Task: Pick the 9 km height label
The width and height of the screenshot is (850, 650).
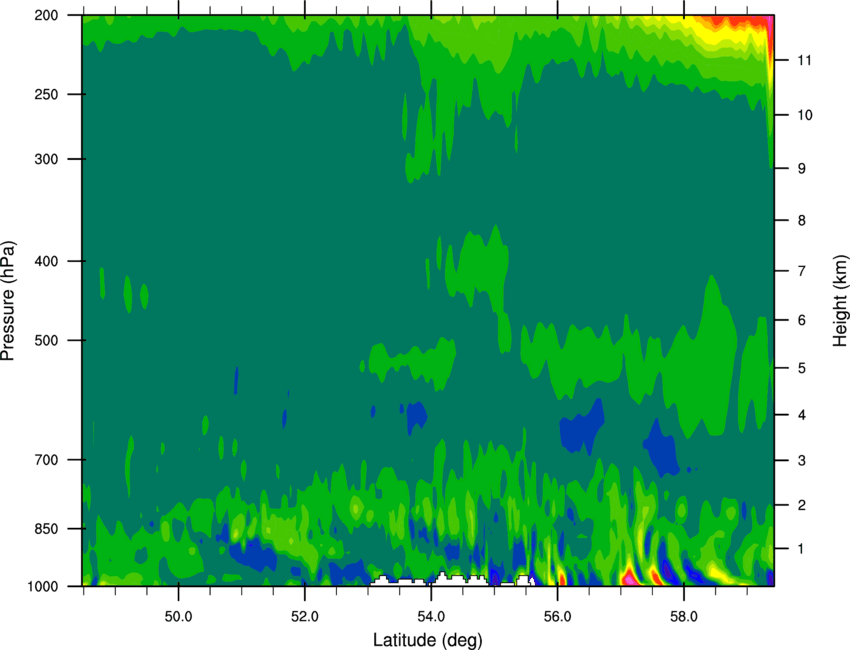Action: [802, 169]
